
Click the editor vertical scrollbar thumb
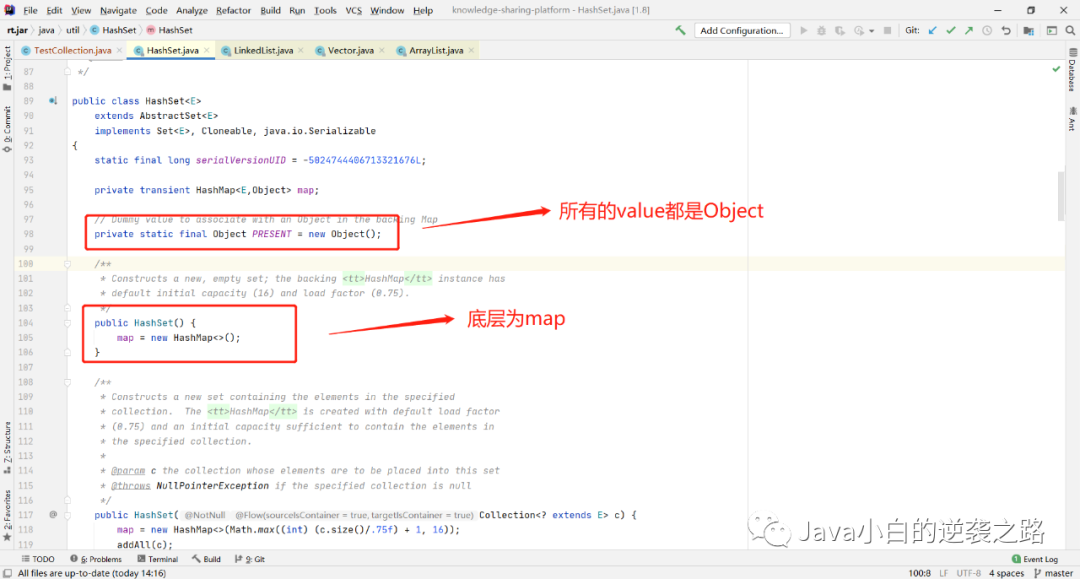click(x=1061, y=196)
